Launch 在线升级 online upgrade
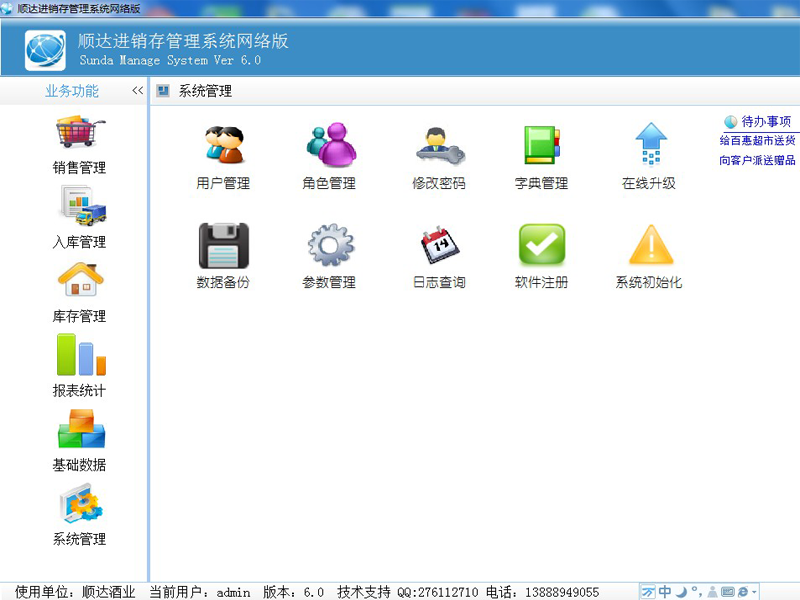Image resolution: width=800 pixels, height=600 pixels. (x=650, y=146)
